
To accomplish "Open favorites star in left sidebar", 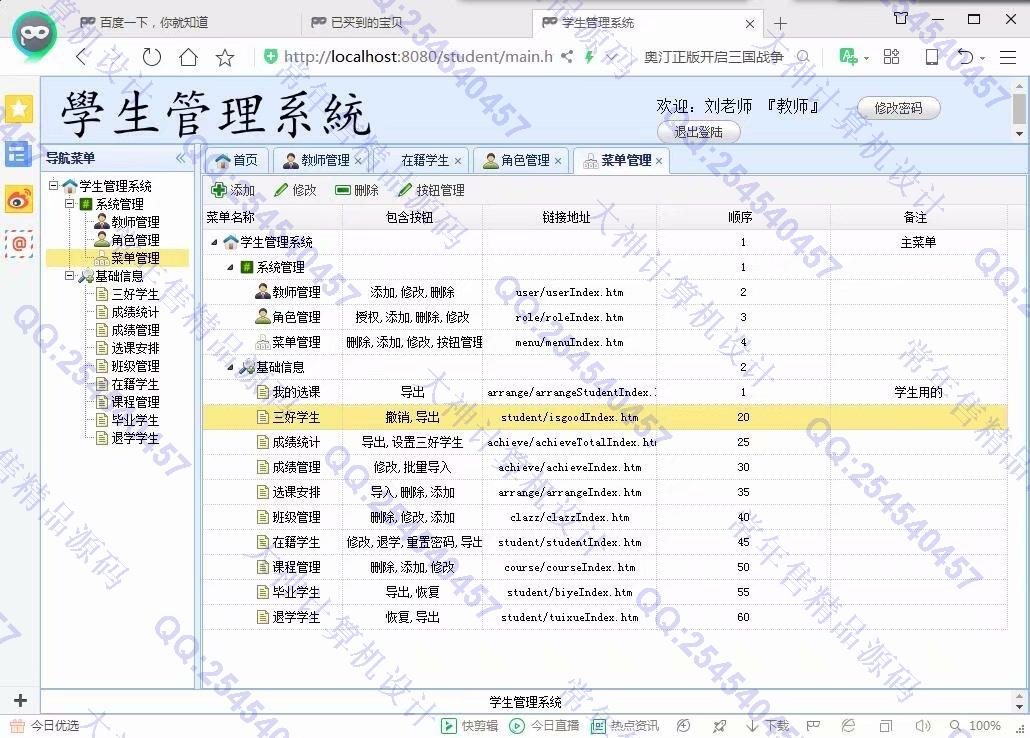I will coord(19,108).
